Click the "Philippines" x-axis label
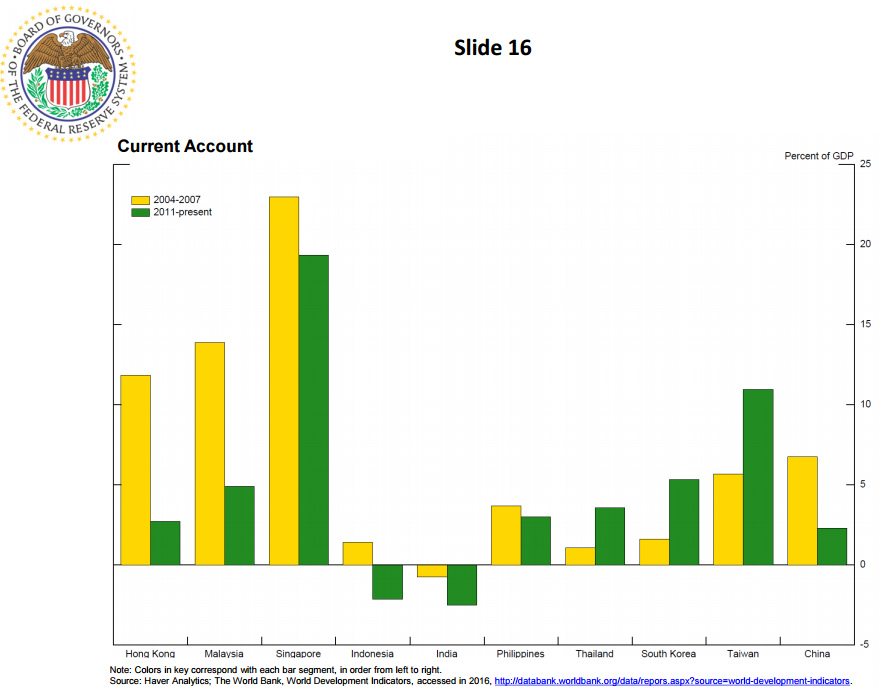 click(520, 654)
